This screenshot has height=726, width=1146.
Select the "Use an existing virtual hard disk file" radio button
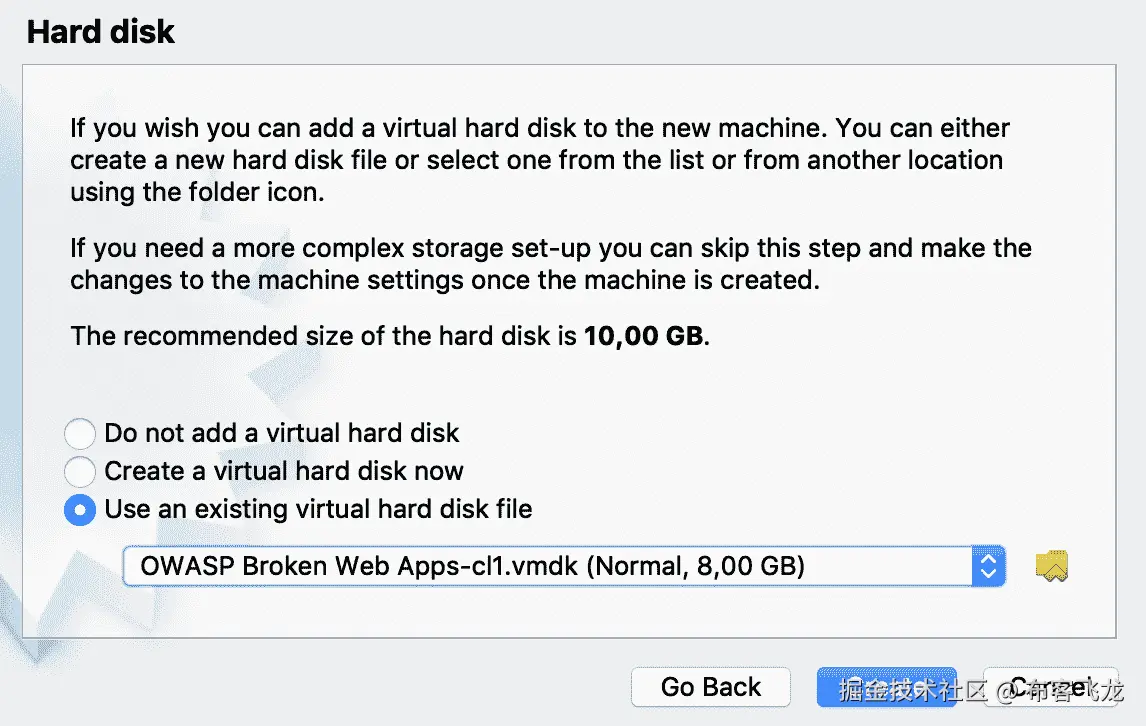tap(80, 510)
